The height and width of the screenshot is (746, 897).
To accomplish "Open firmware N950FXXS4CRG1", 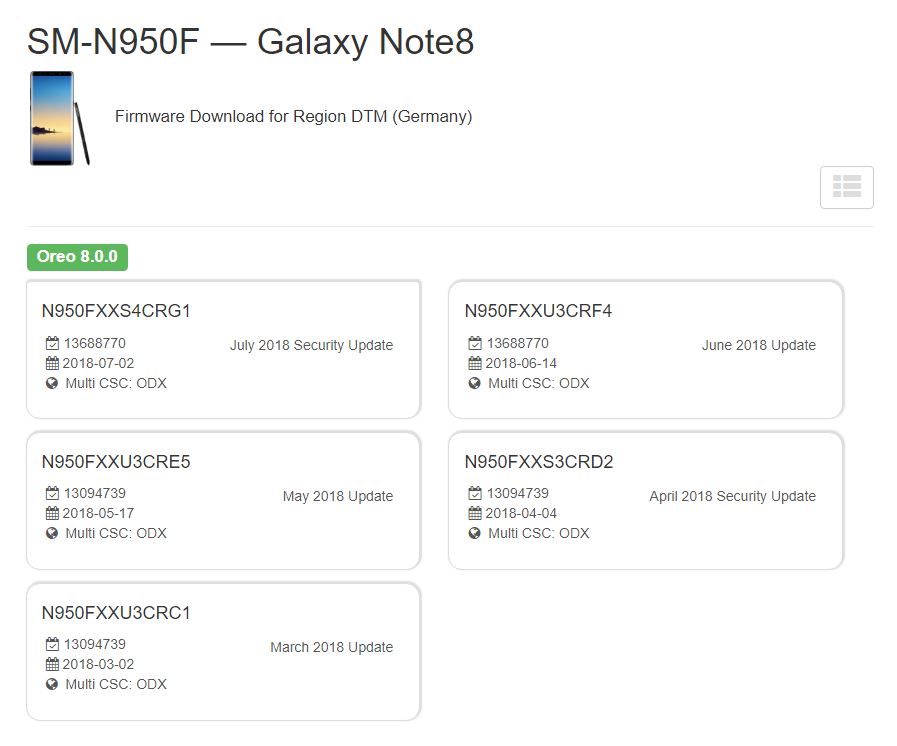I will point(116,311).
